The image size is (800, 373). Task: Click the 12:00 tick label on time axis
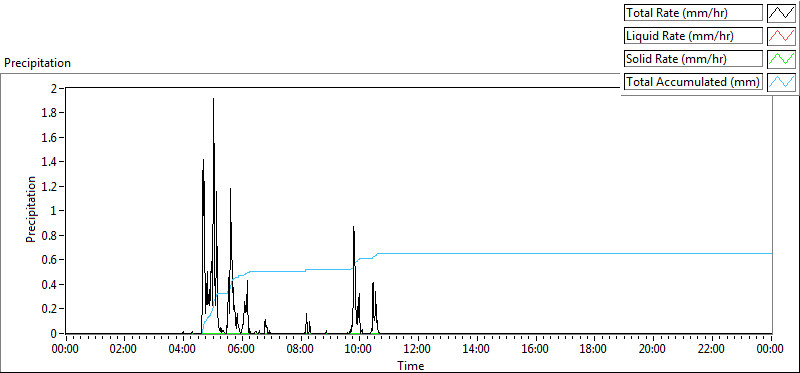click(x=418, y=350)
